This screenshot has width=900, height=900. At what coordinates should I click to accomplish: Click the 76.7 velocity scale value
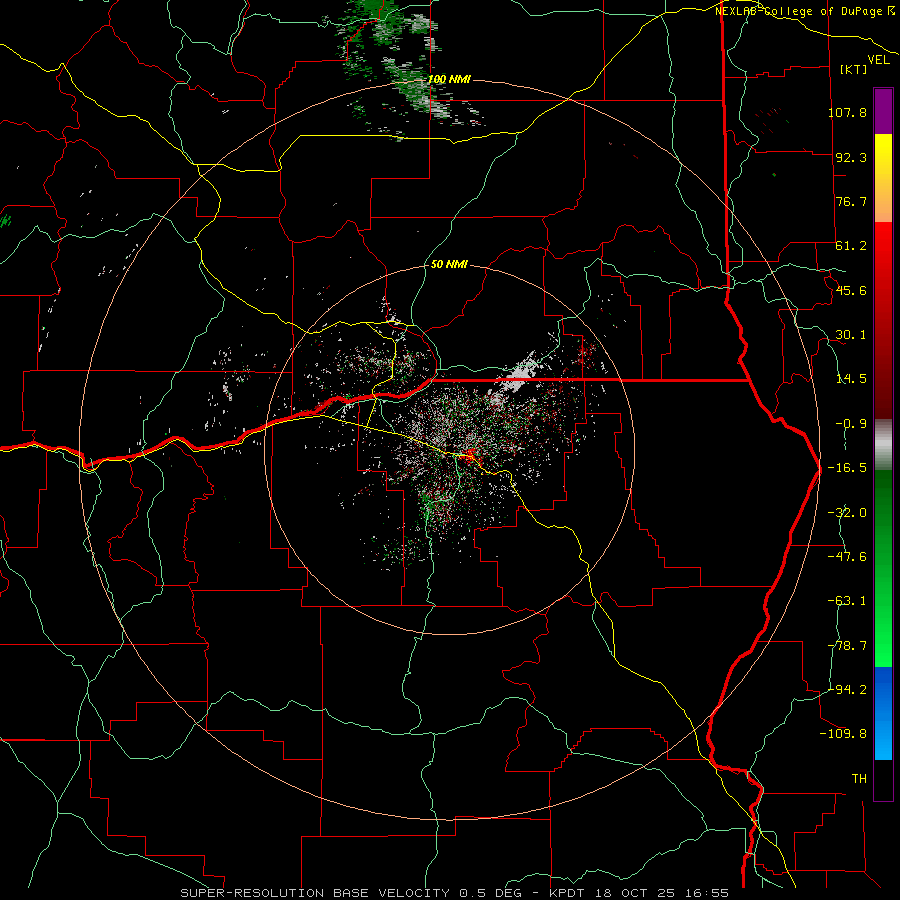[x=851, y=201]
